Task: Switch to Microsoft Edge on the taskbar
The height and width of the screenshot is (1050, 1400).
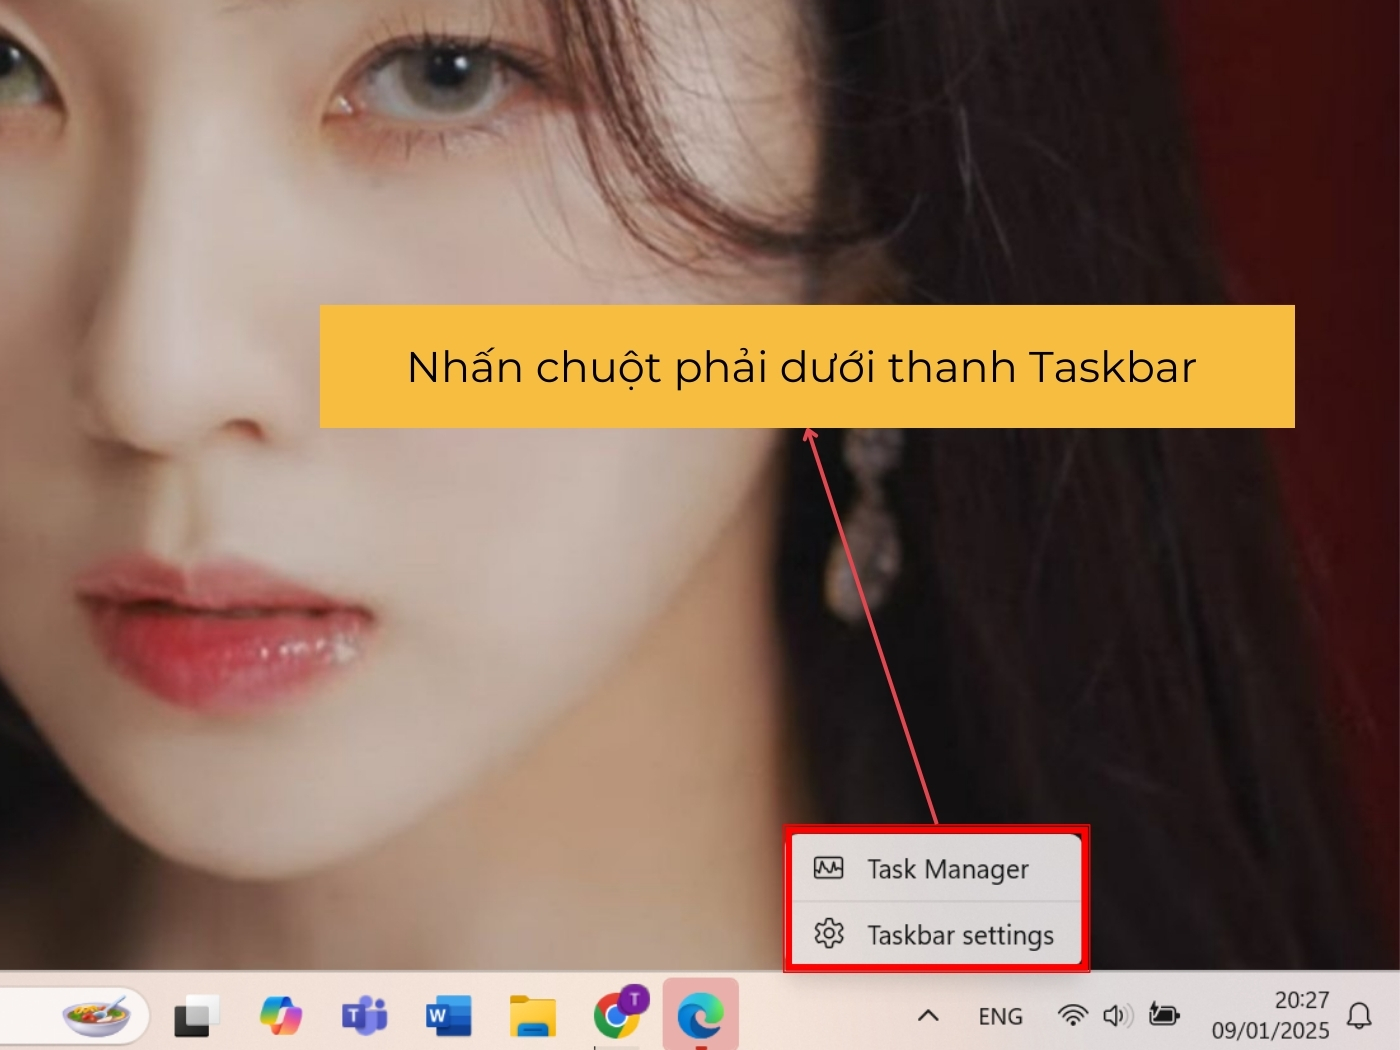Action: click(x=701, y=1016)
